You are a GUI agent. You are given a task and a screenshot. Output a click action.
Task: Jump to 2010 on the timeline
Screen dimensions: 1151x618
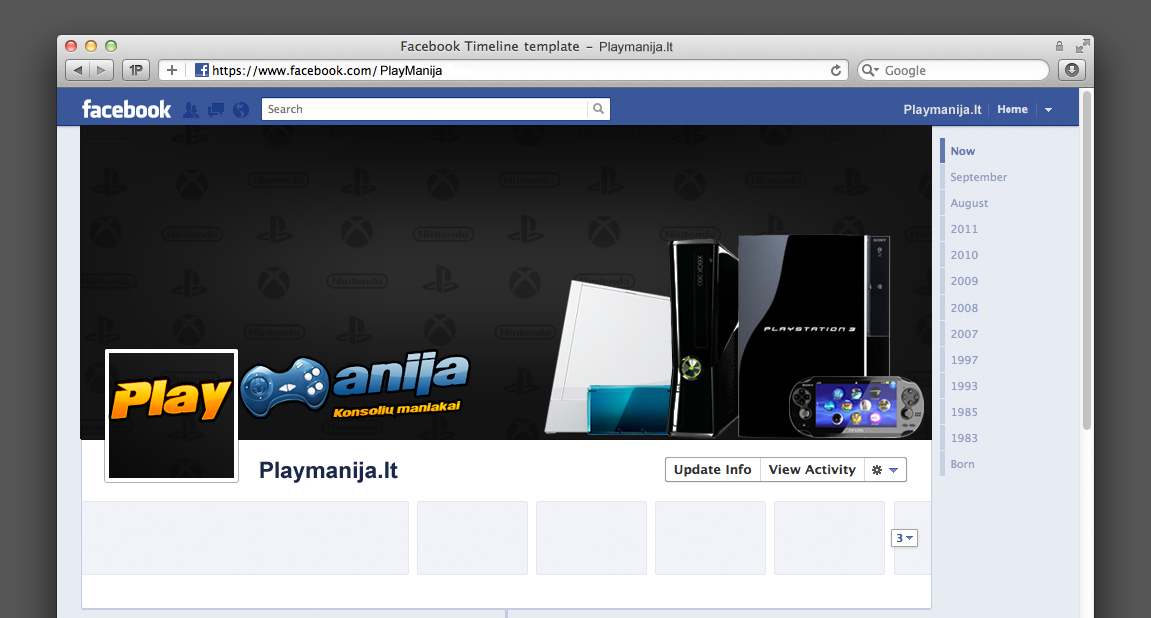tap(964, 255)
